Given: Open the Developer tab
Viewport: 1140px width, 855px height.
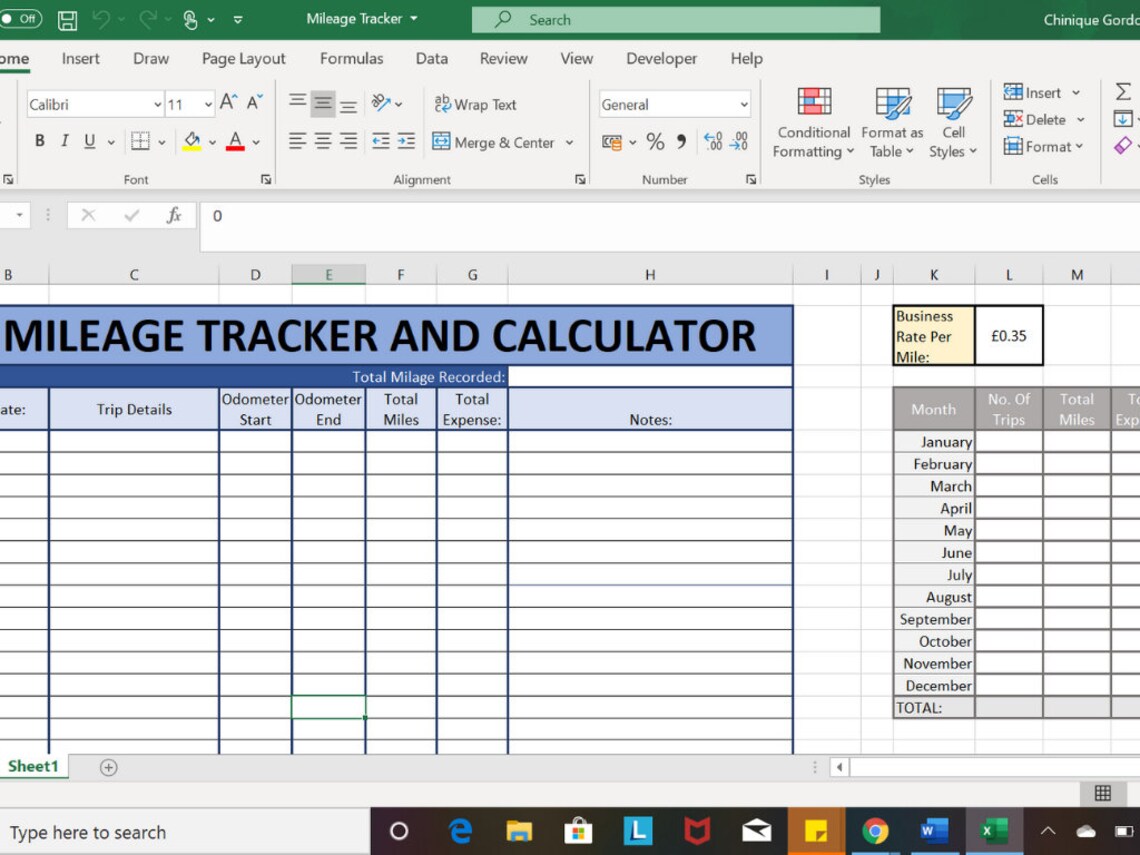Looking at the screenshot, I should [x=661, y=59].
